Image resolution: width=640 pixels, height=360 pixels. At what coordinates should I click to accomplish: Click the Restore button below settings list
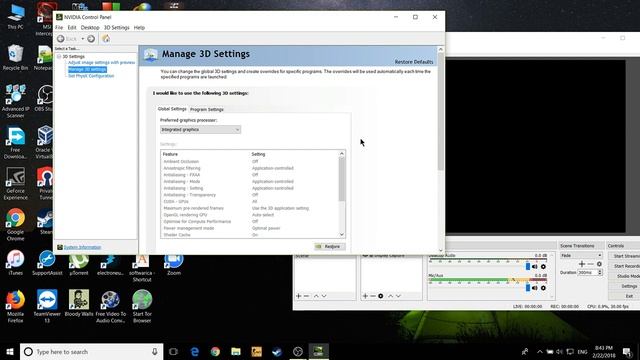[330, 247]
